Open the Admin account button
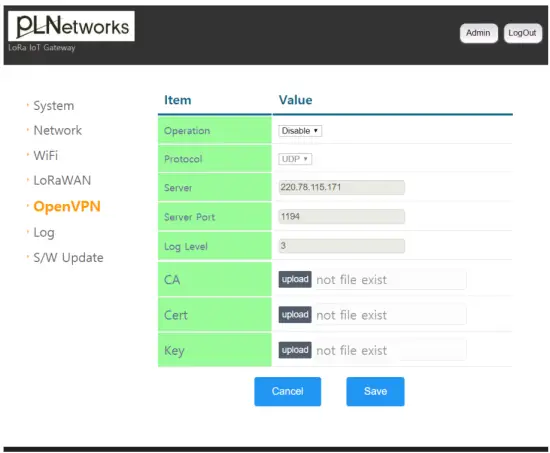This screenshot has width=550, height=453. click(x=478, y=33)
